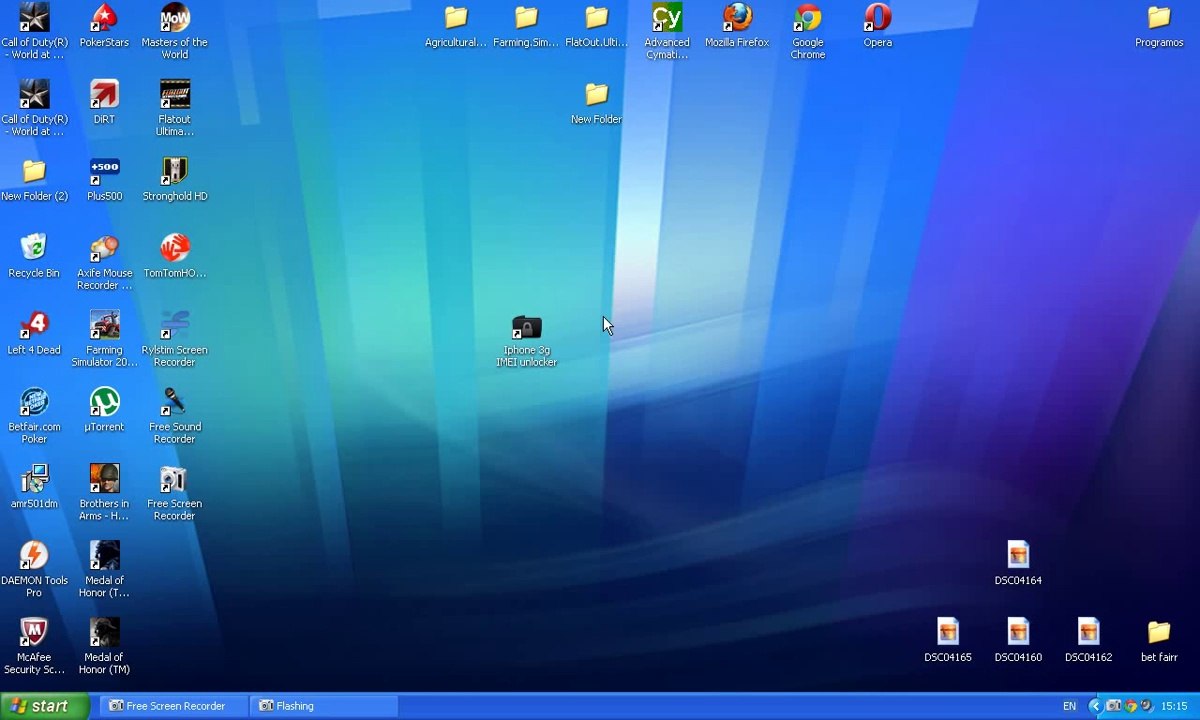Viewport: 1200px width, 720px height.
Task: Open Mozilla Firefox from the desktop
Action: 737,18
